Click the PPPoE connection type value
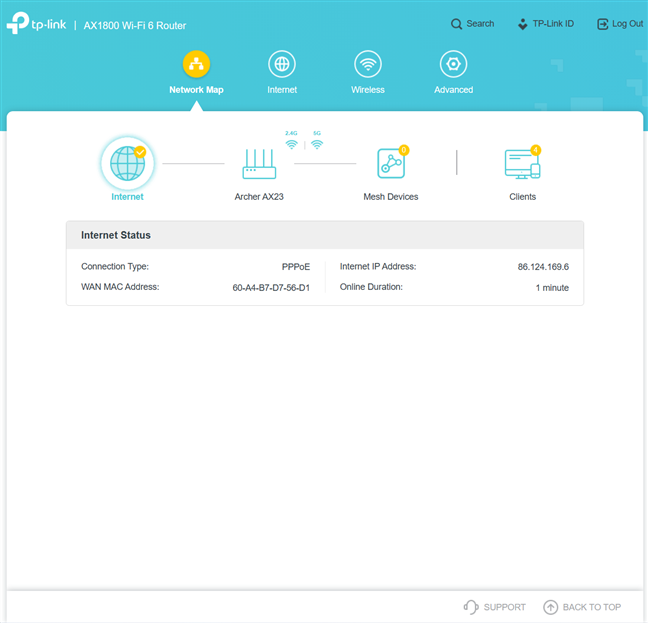This screenshot has width=648, height=623. click(x=296, y=267)
